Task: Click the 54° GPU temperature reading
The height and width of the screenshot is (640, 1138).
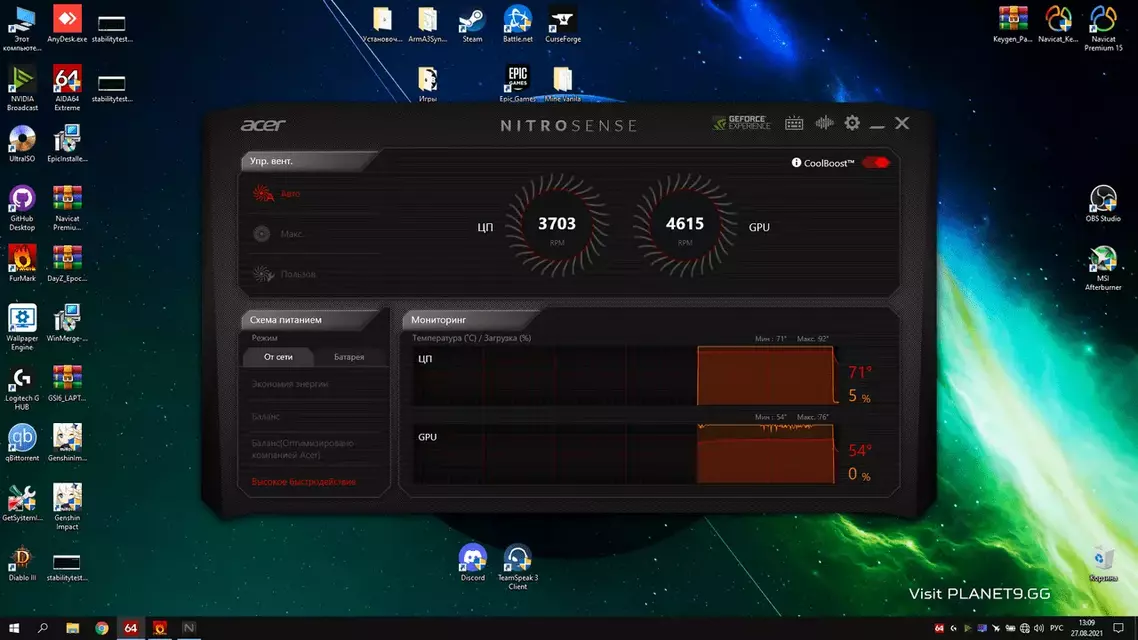Action: point(860,451)
